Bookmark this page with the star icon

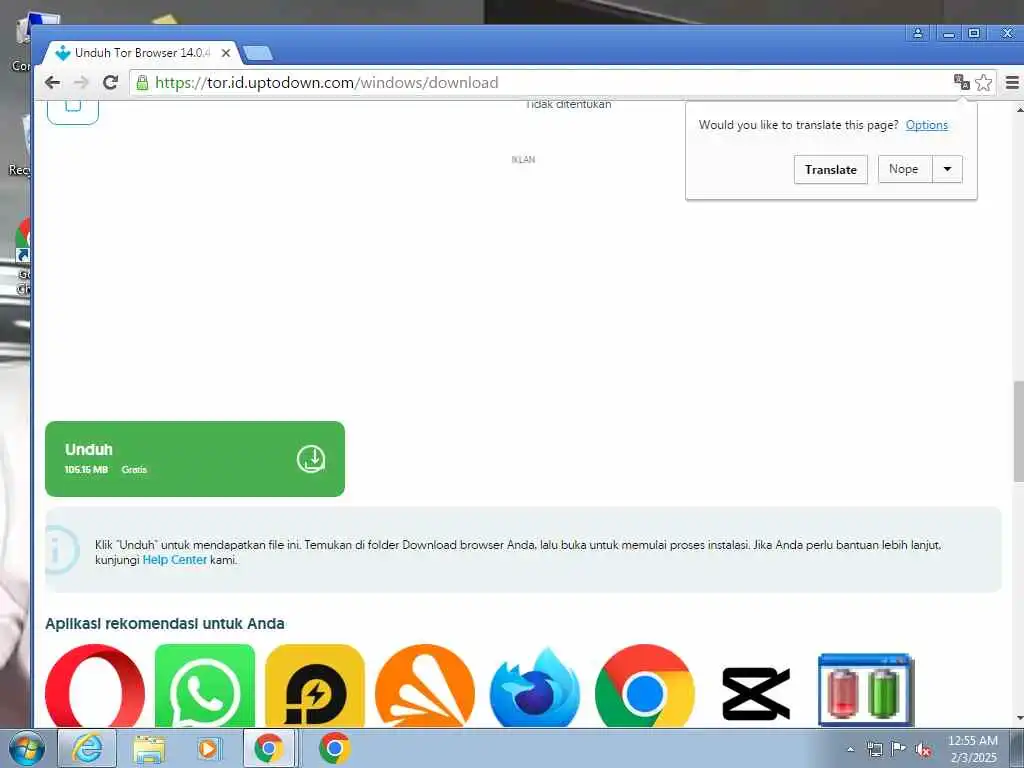tap(984, 82)
